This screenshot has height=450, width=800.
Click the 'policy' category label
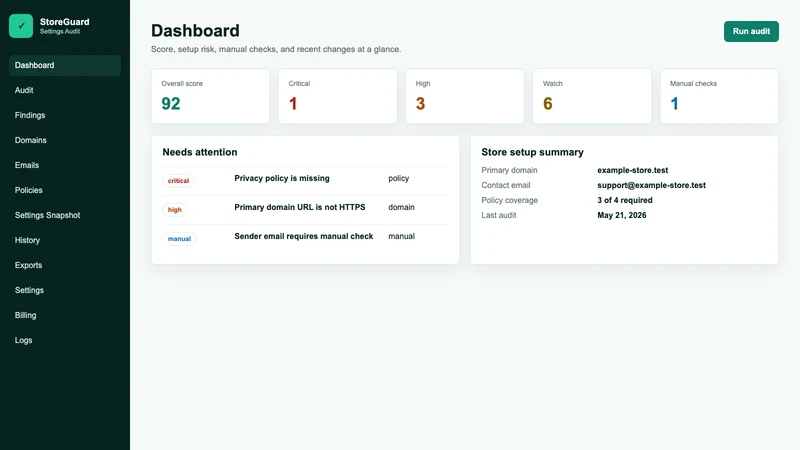398,178
